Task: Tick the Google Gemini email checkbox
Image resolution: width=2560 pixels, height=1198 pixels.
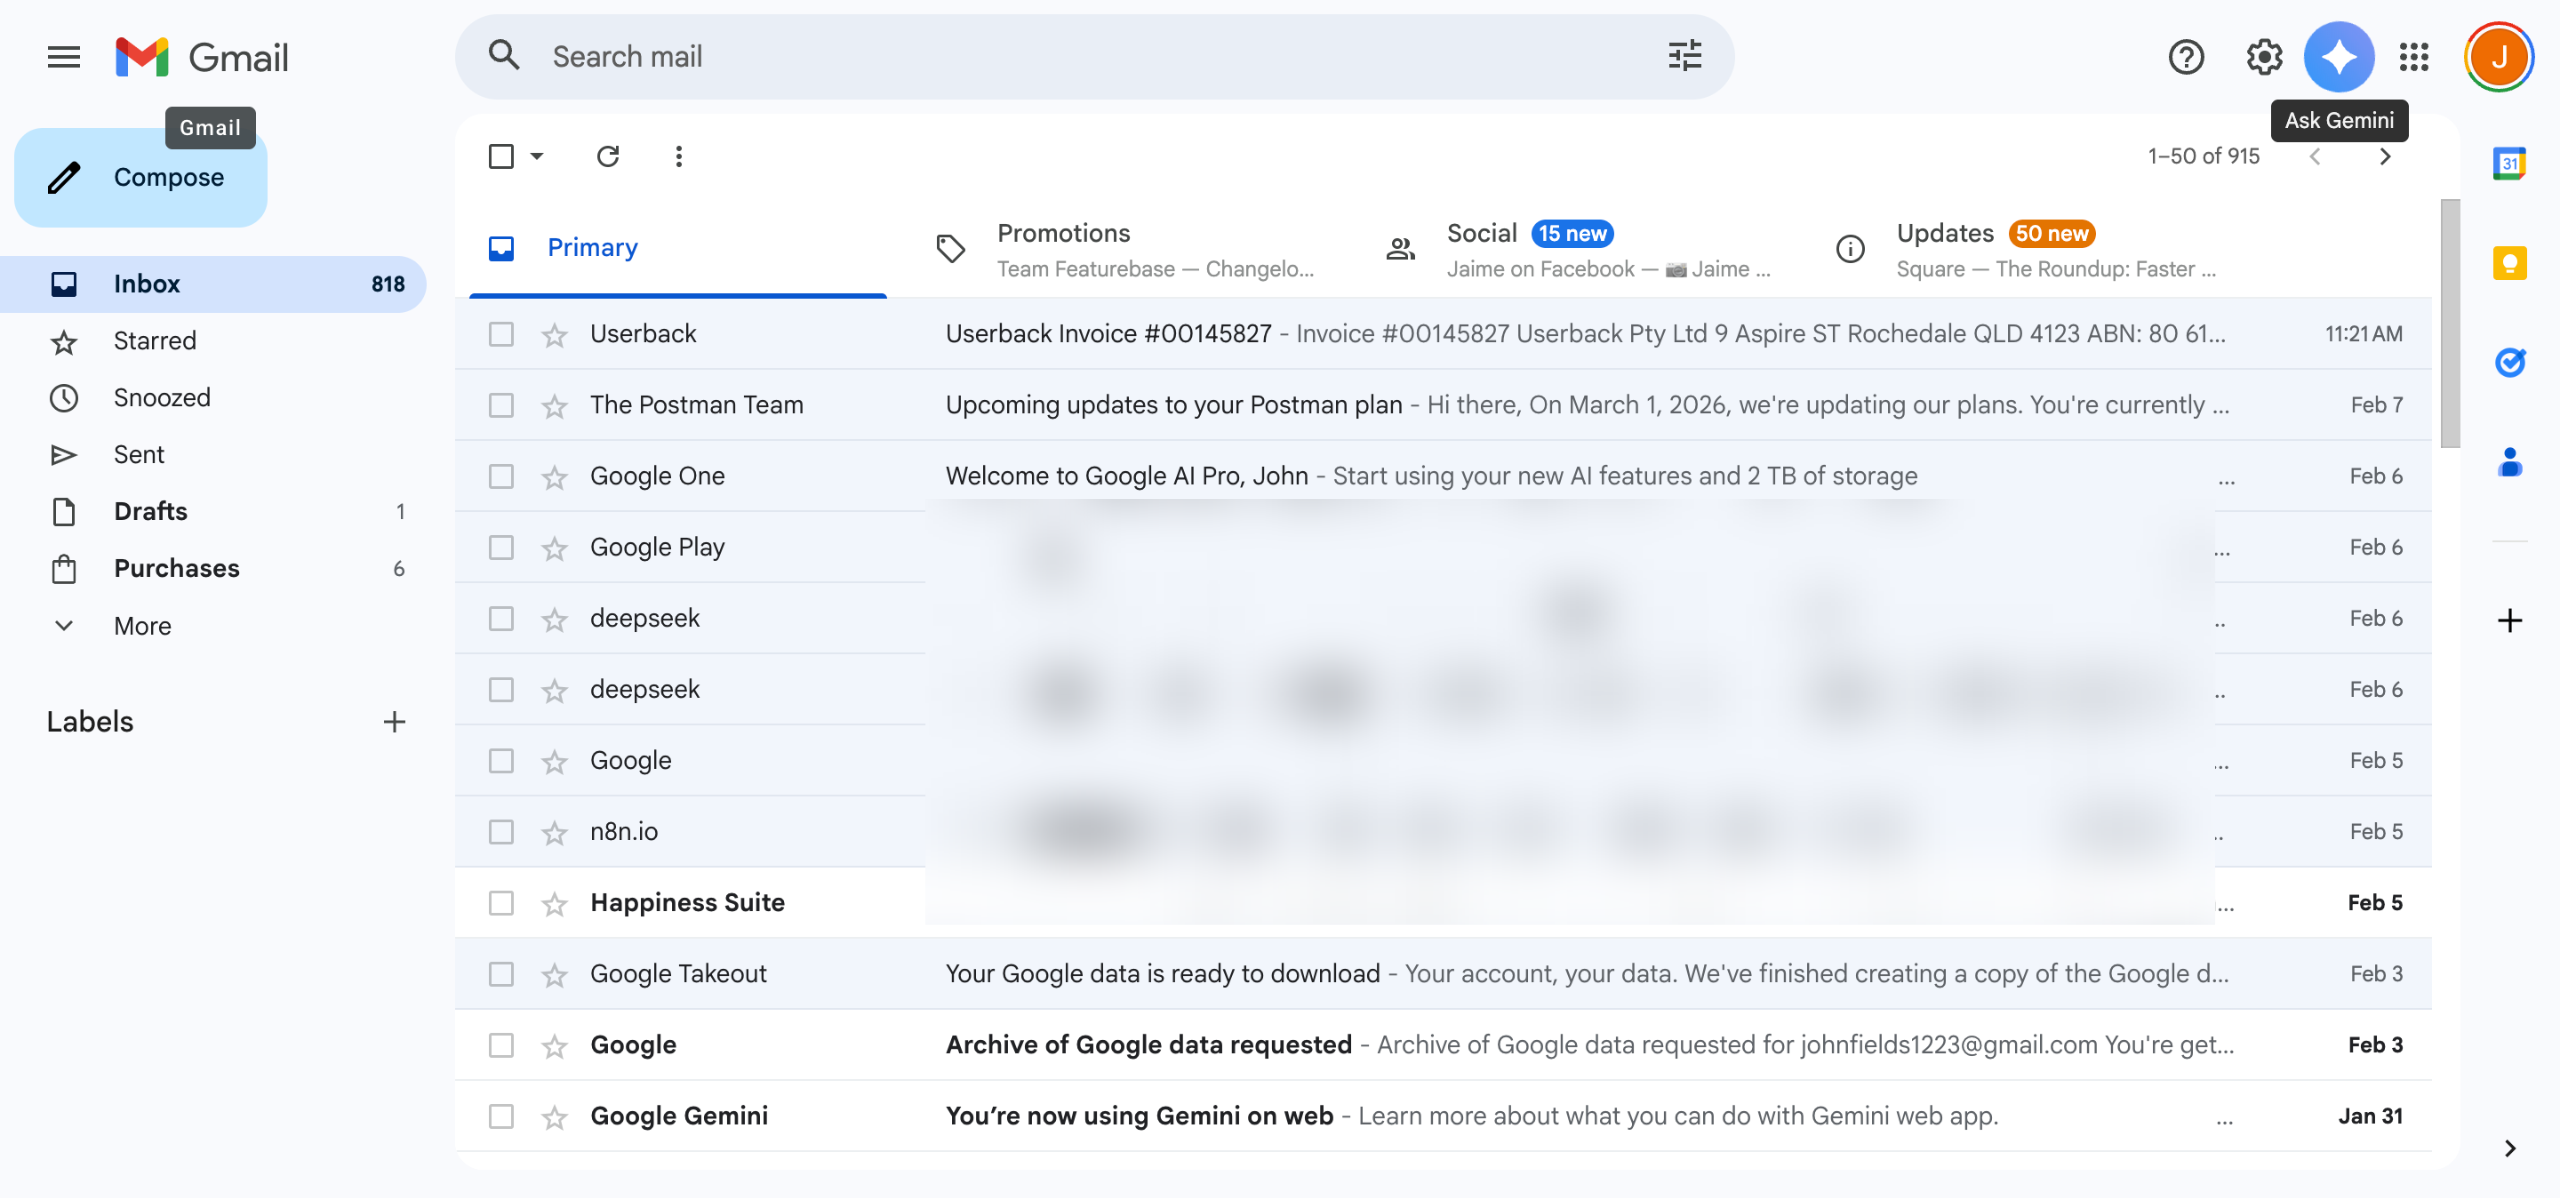Action: (501, 1116)
